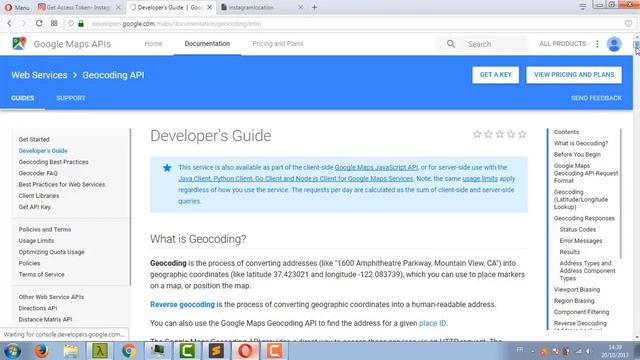Open the green Camtasia taskbar icon
Screen dimensions: 640x360
tap(187, 351)
